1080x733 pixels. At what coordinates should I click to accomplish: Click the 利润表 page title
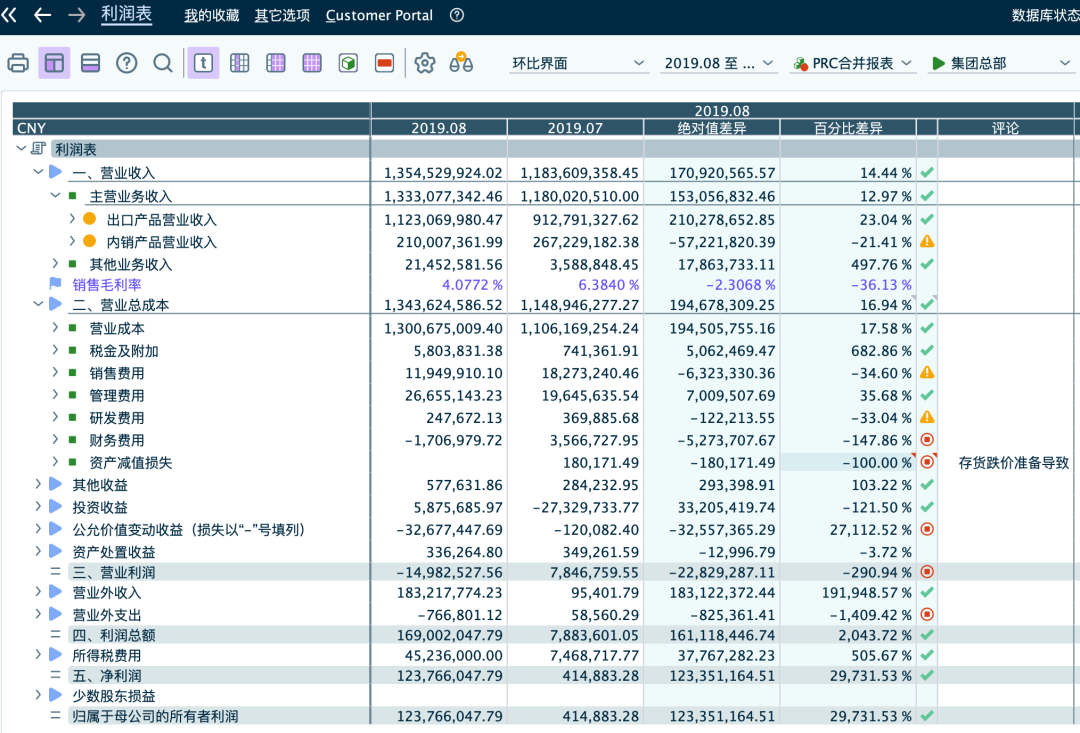pos(126,14)
